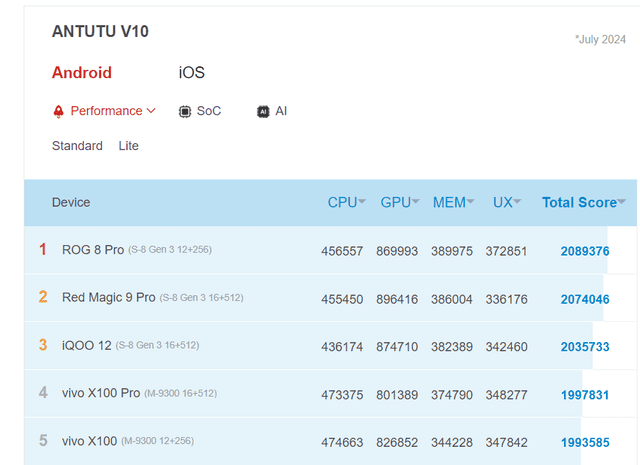Click Red Magic GPU score 896416
The height and width of the screenshot is (465, 640).
coord(397,299)
